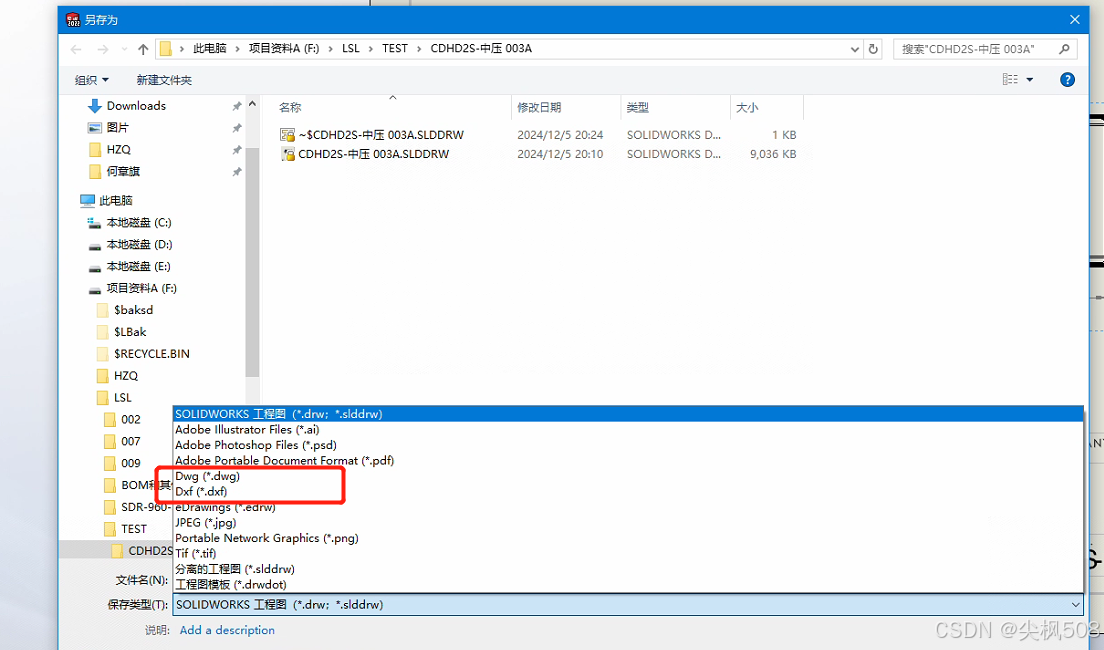Image resolution: width=1104 pixels, height=650 pixels.
Task: Click LSL in the address breadcrumb
Action: coord(351,49)
